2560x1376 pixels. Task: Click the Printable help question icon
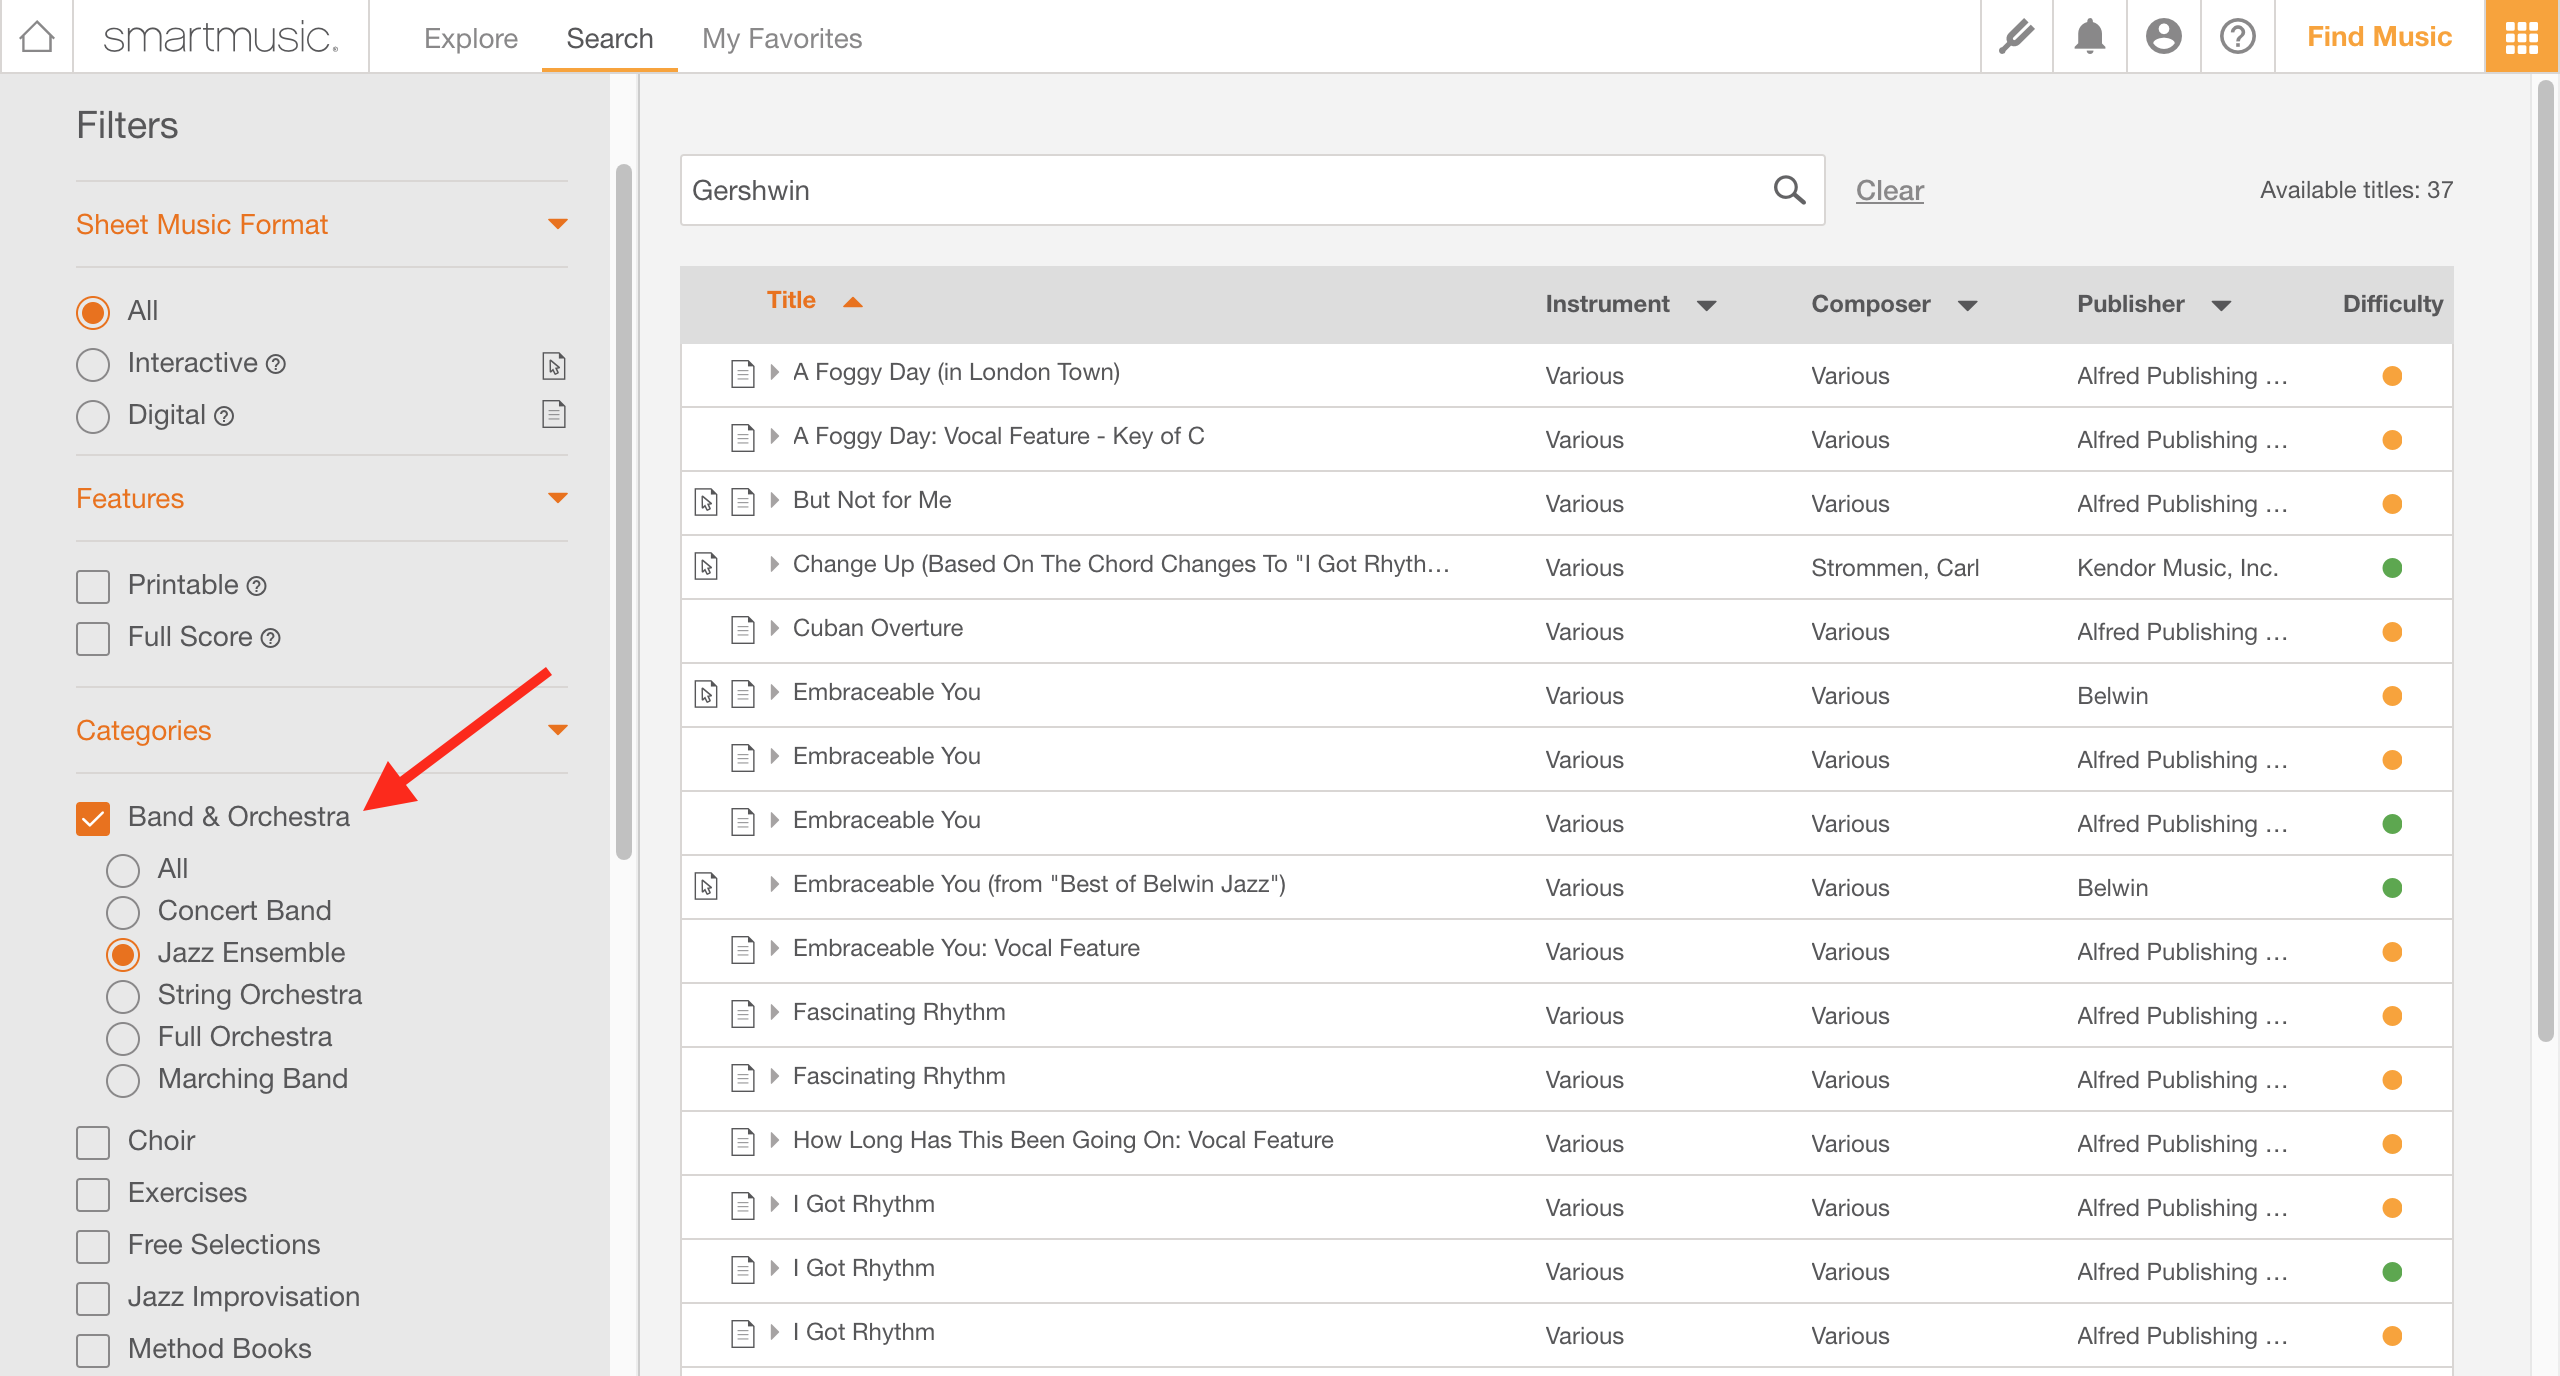tap(257, 586)
